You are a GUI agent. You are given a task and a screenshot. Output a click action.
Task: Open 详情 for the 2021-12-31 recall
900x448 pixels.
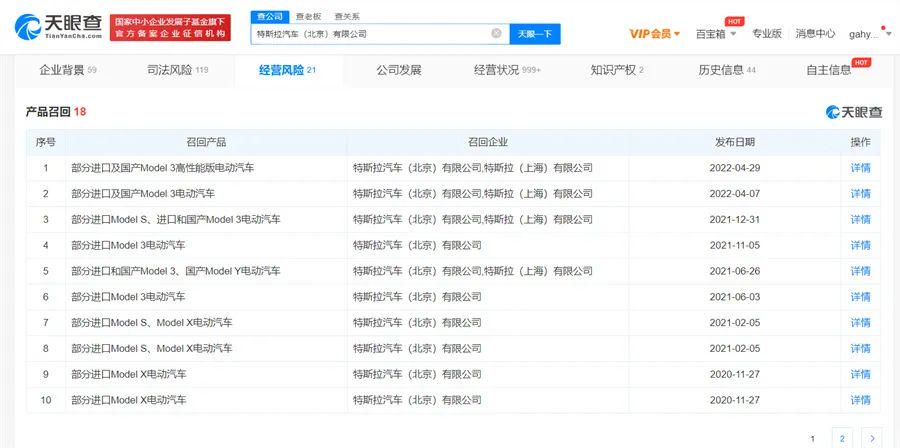(860, 220)
